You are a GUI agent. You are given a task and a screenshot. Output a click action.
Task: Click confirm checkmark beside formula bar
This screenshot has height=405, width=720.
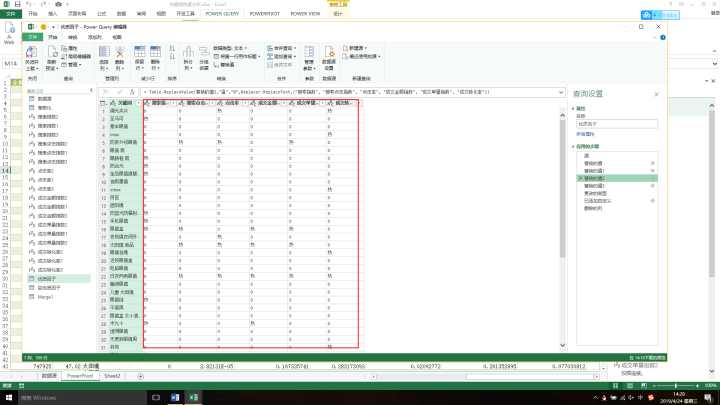(x=119, y=92)
